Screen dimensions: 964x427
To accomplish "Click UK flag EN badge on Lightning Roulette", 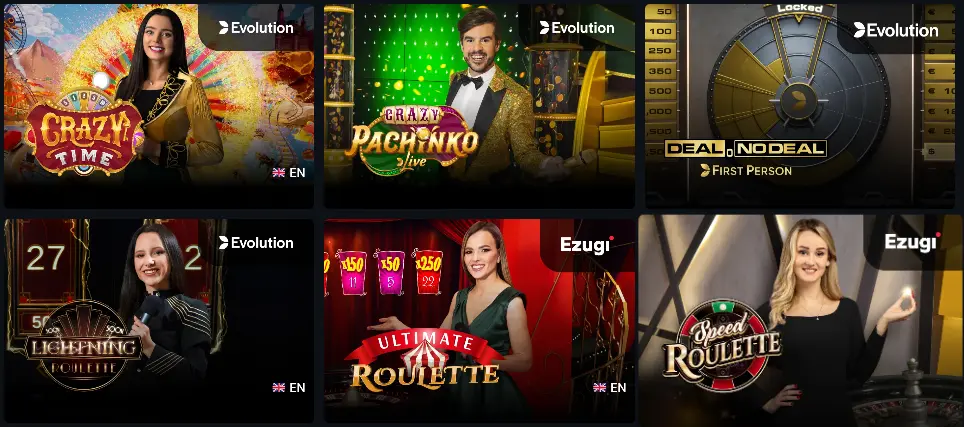I will (289, 388).
